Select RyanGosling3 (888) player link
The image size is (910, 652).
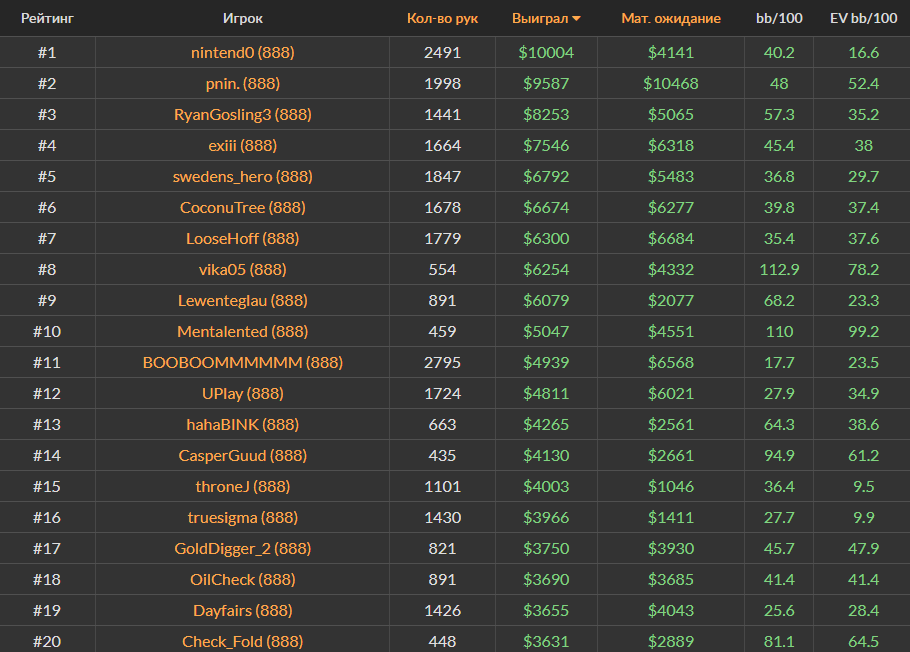pos(242,114)
